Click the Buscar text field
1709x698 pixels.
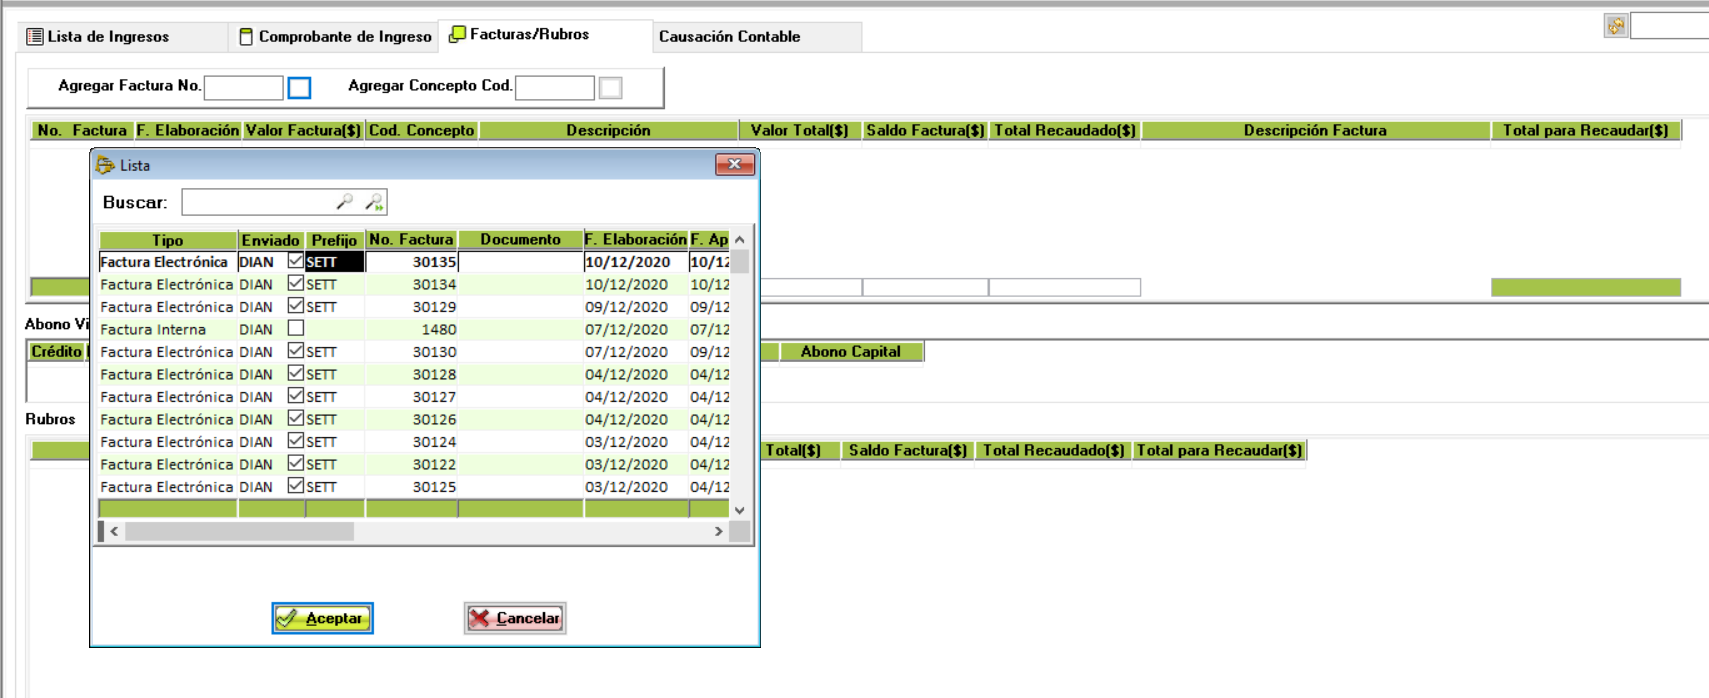[x=258, y=202]
